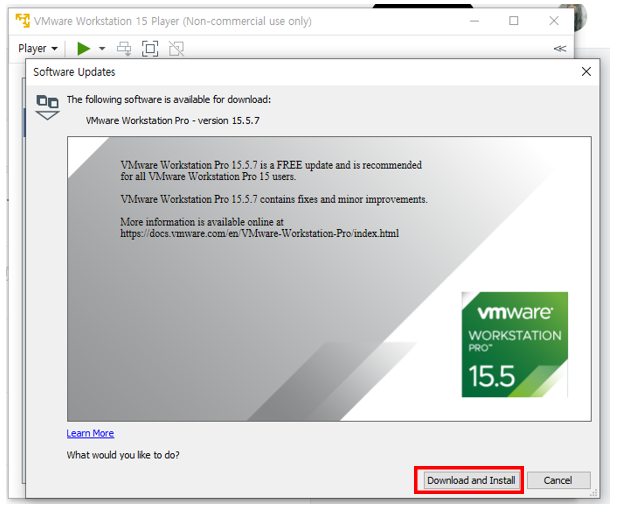Screen dimensions: 618x511
Task: Enter full screen mode icon
Action: pos(150,49)
